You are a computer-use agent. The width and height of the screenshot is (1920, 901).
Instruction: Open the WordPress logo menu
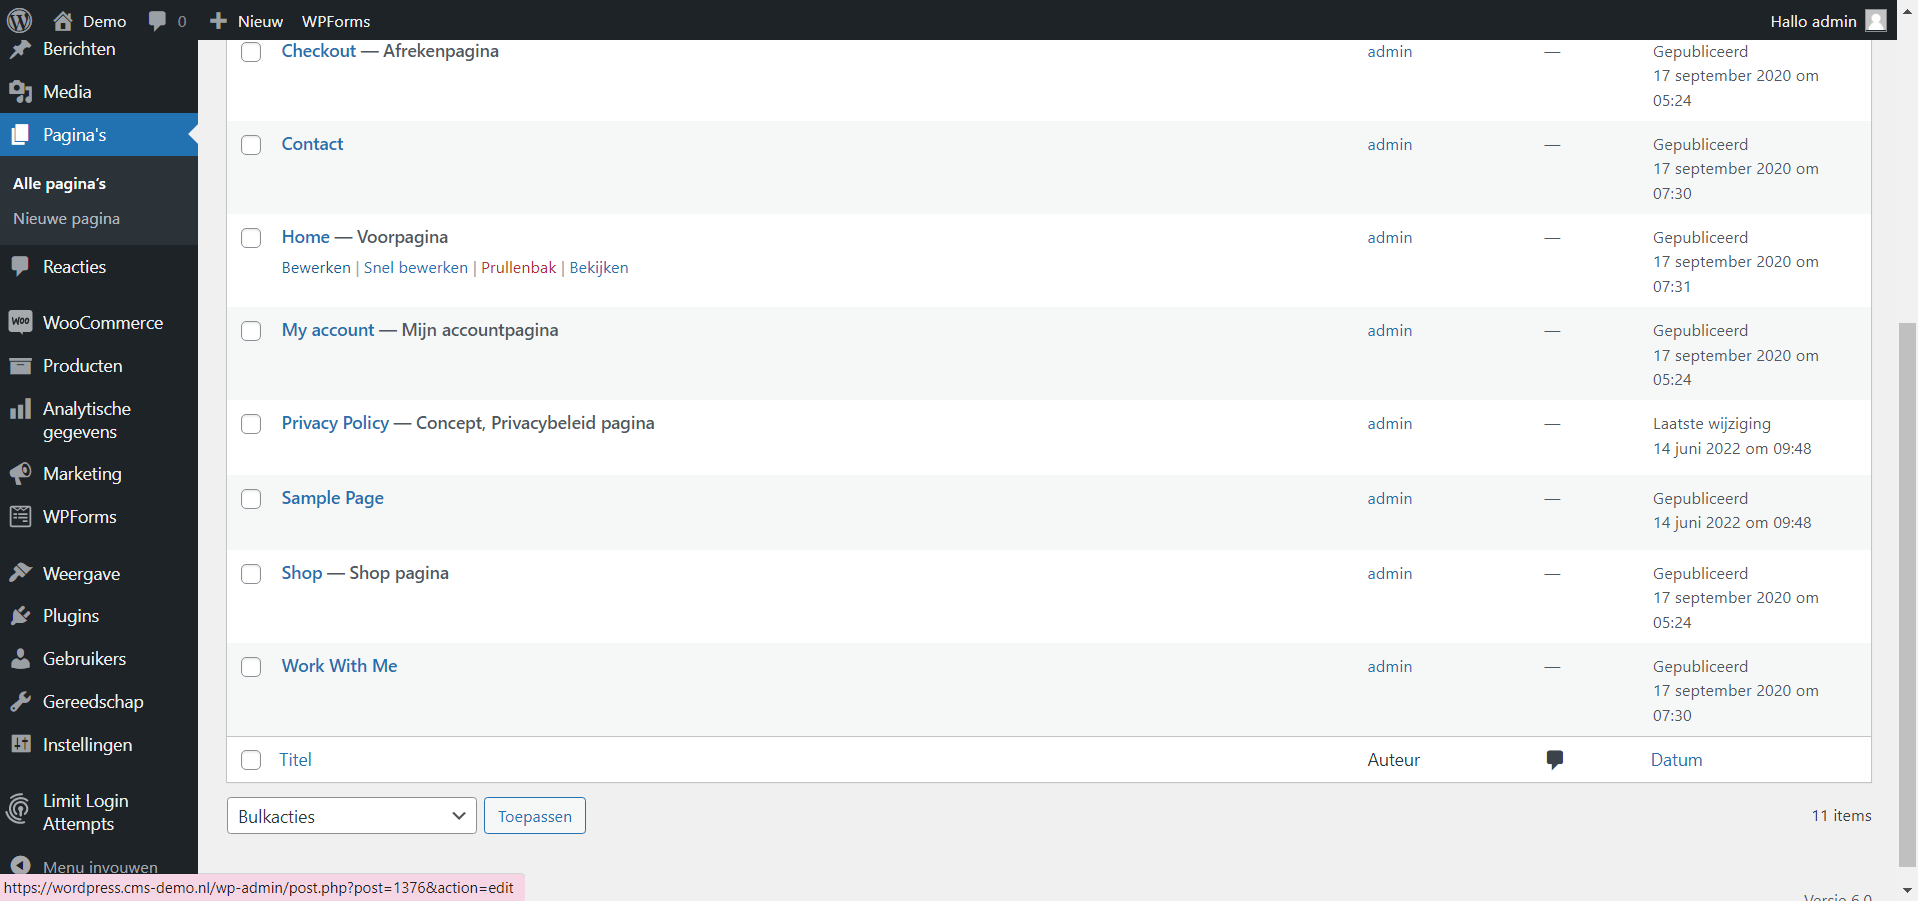click(x=20, y=20)
